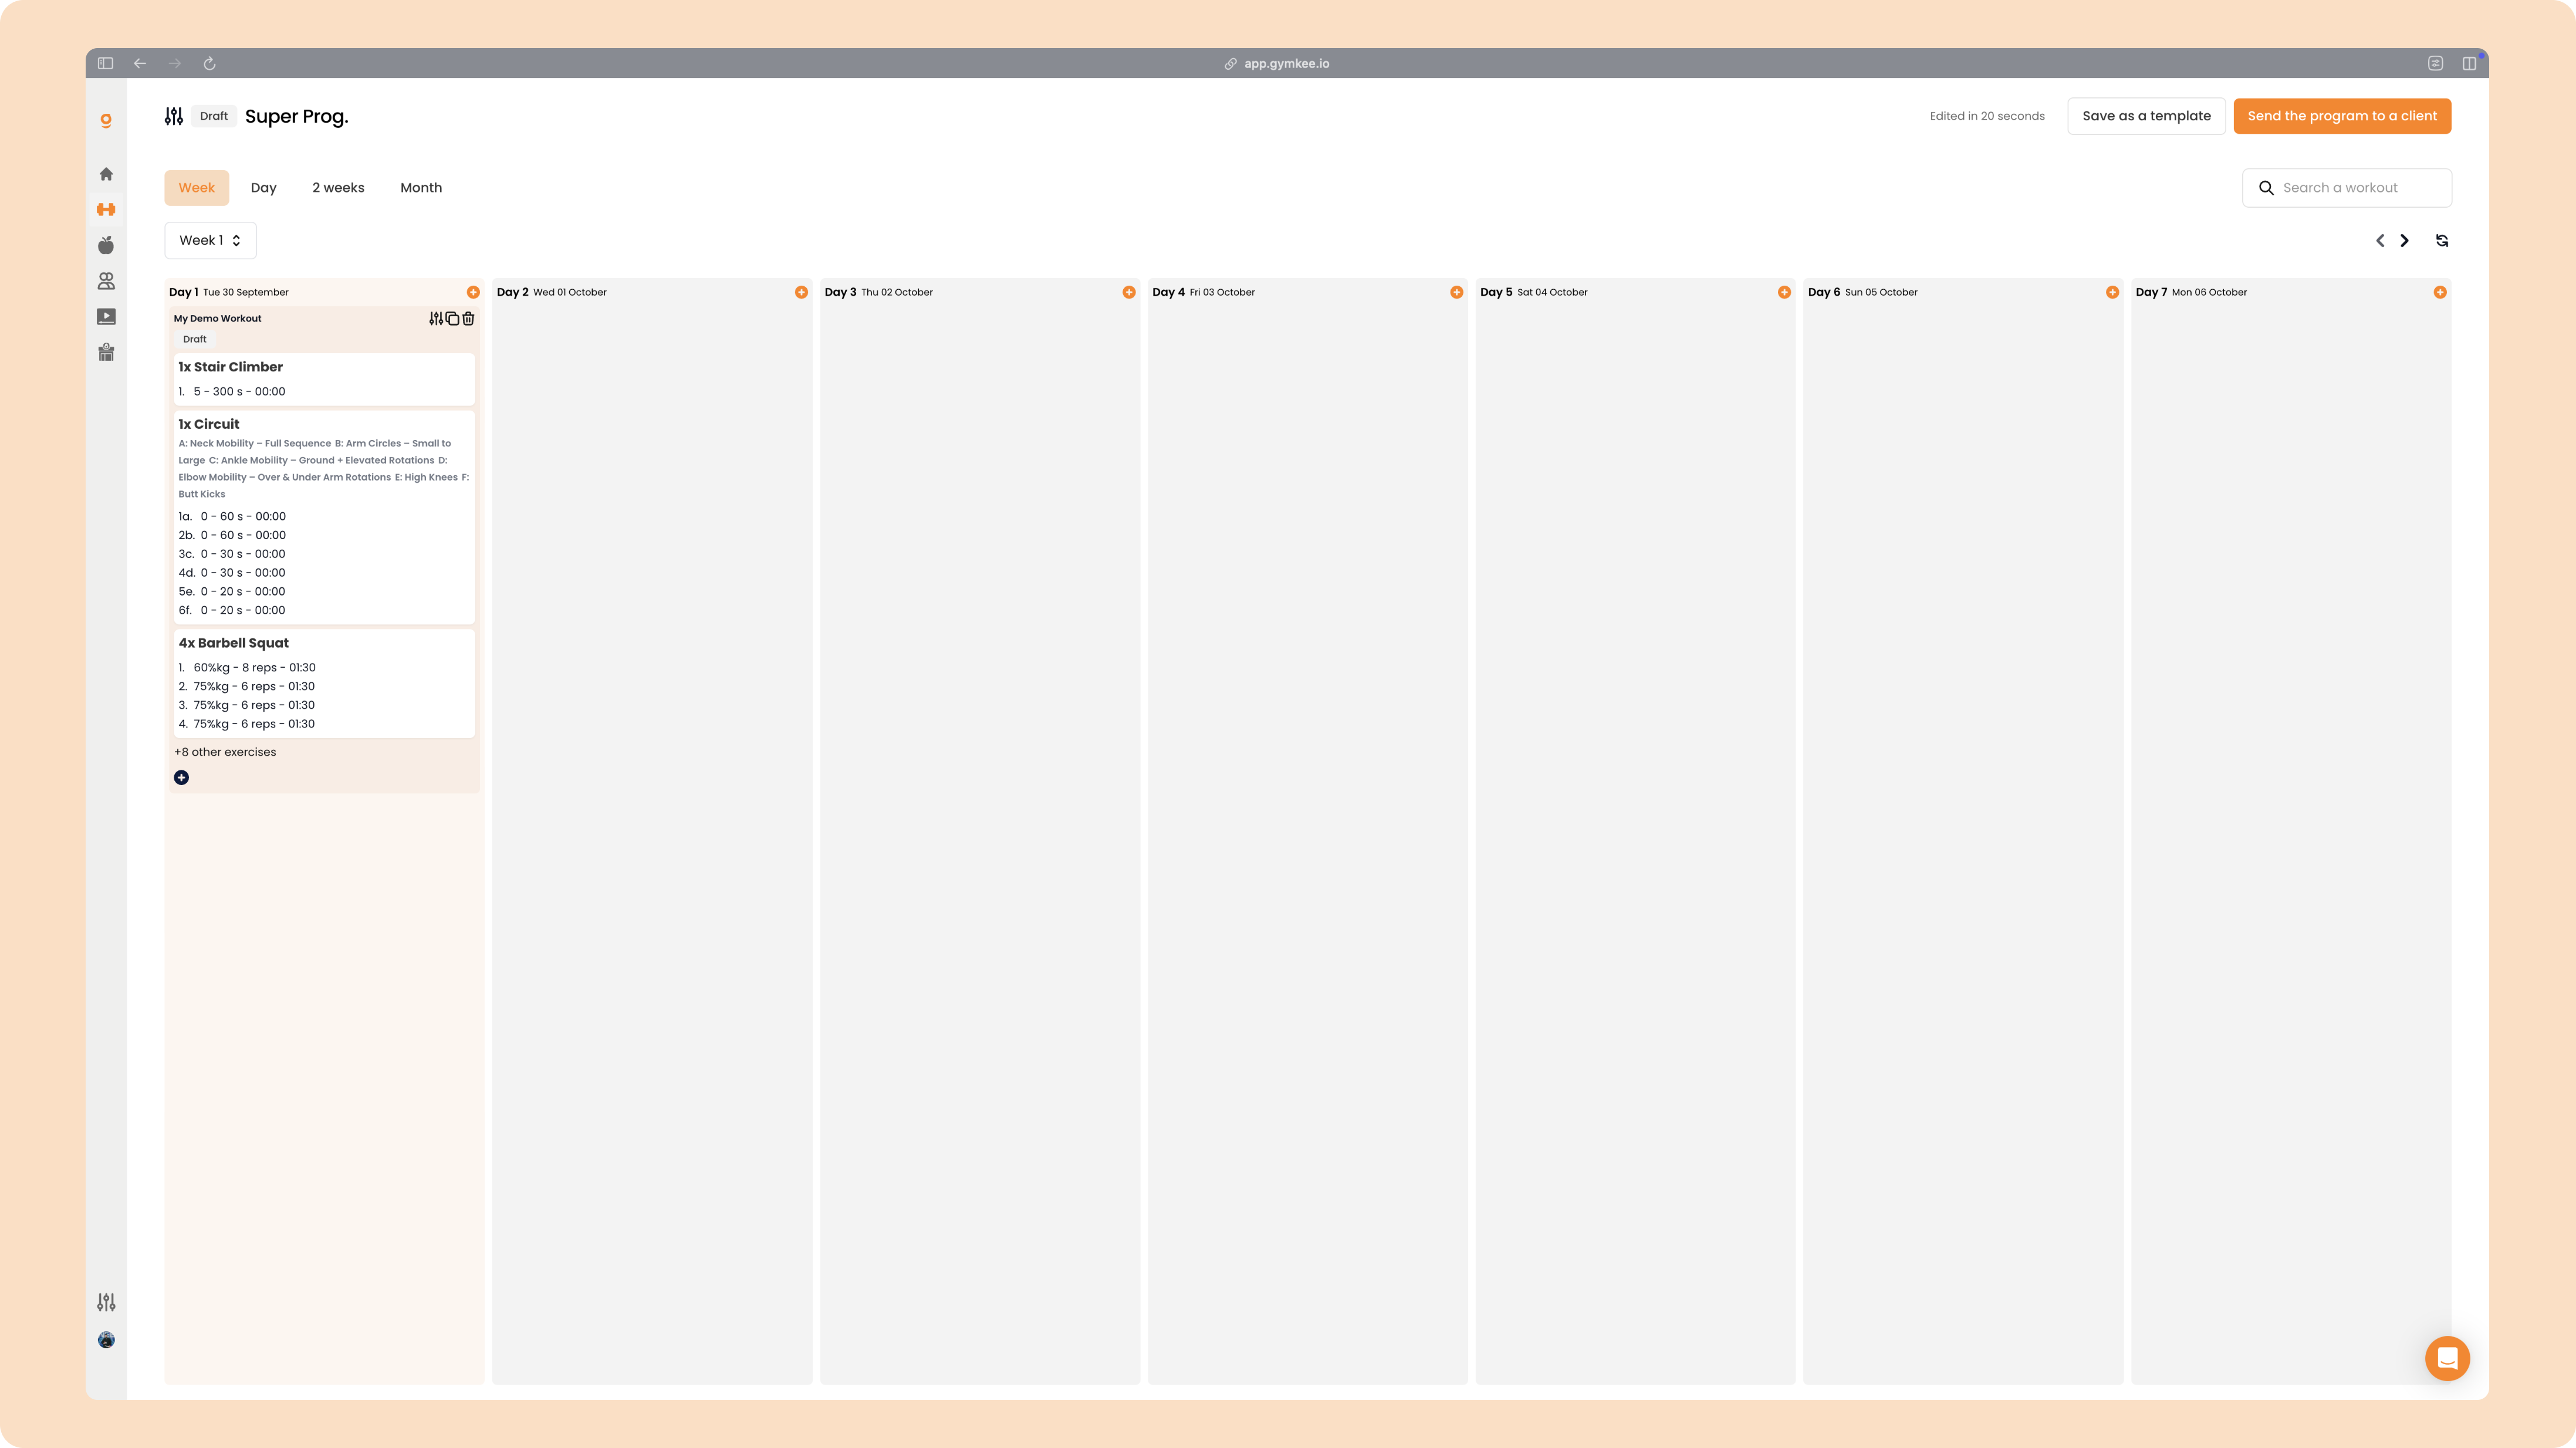Viewport: 2576px width, 1448px height.
Task: Open My Demo Workout settings sliders icon
Action: point(436,318)
